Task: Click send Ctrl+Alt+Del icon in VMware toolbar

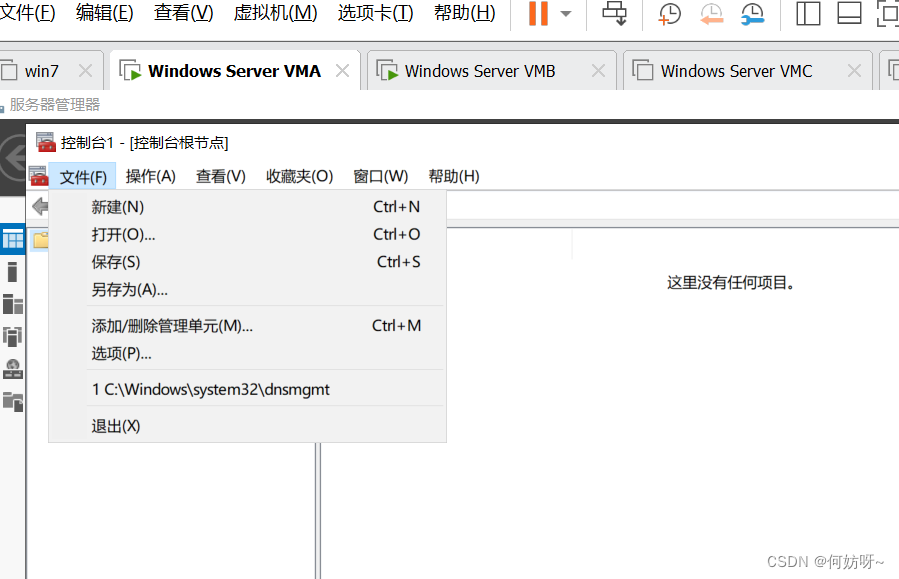Action: tap(615, 13)
